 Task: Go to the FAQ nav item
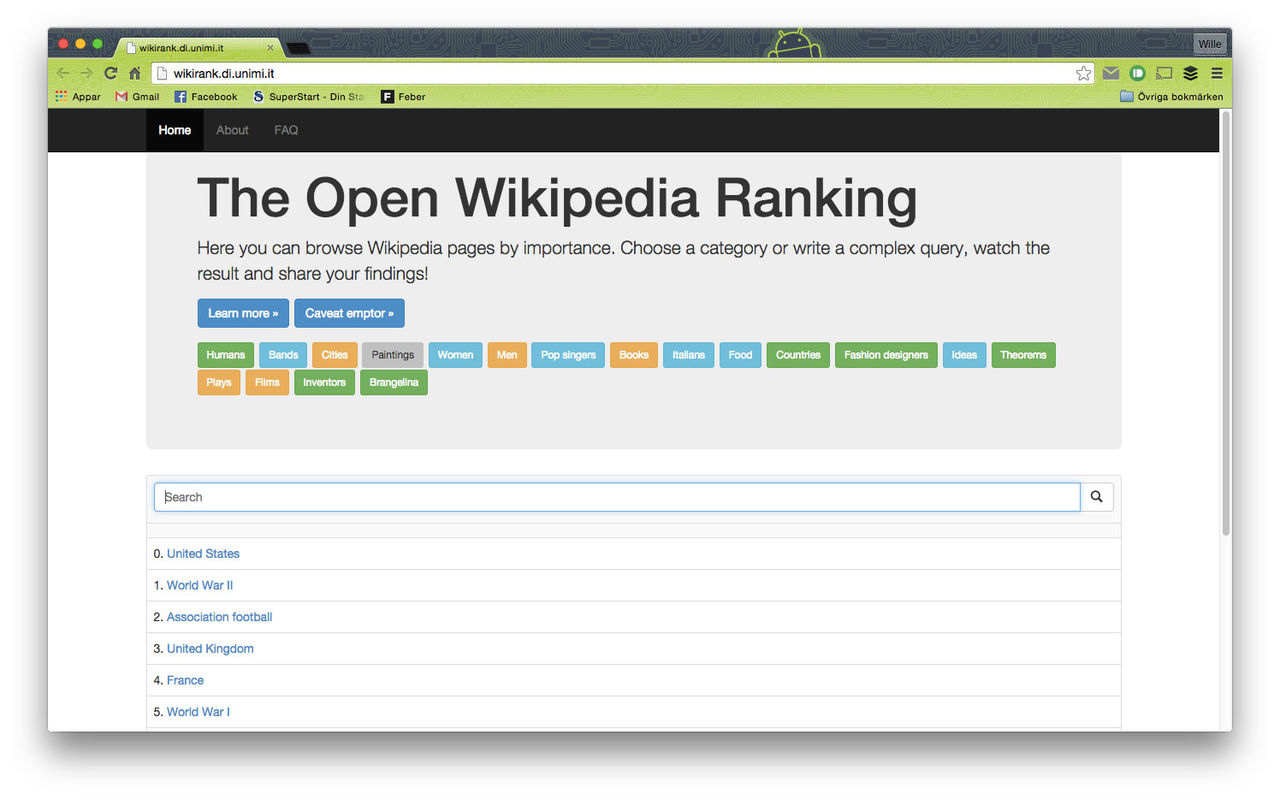pos(286,130)
